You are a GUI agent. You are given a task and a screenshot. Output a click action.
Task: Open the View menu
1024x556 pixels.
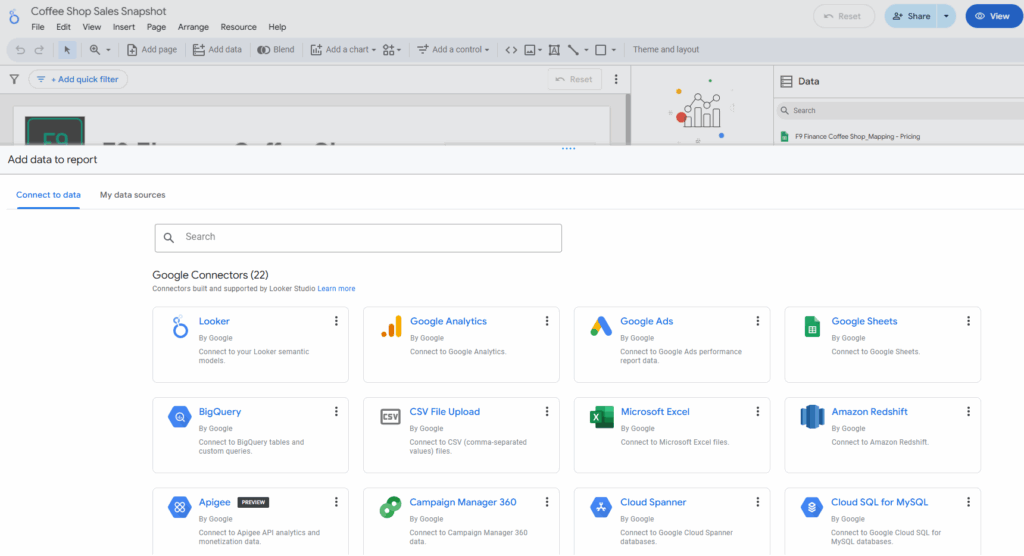[91, 27]
